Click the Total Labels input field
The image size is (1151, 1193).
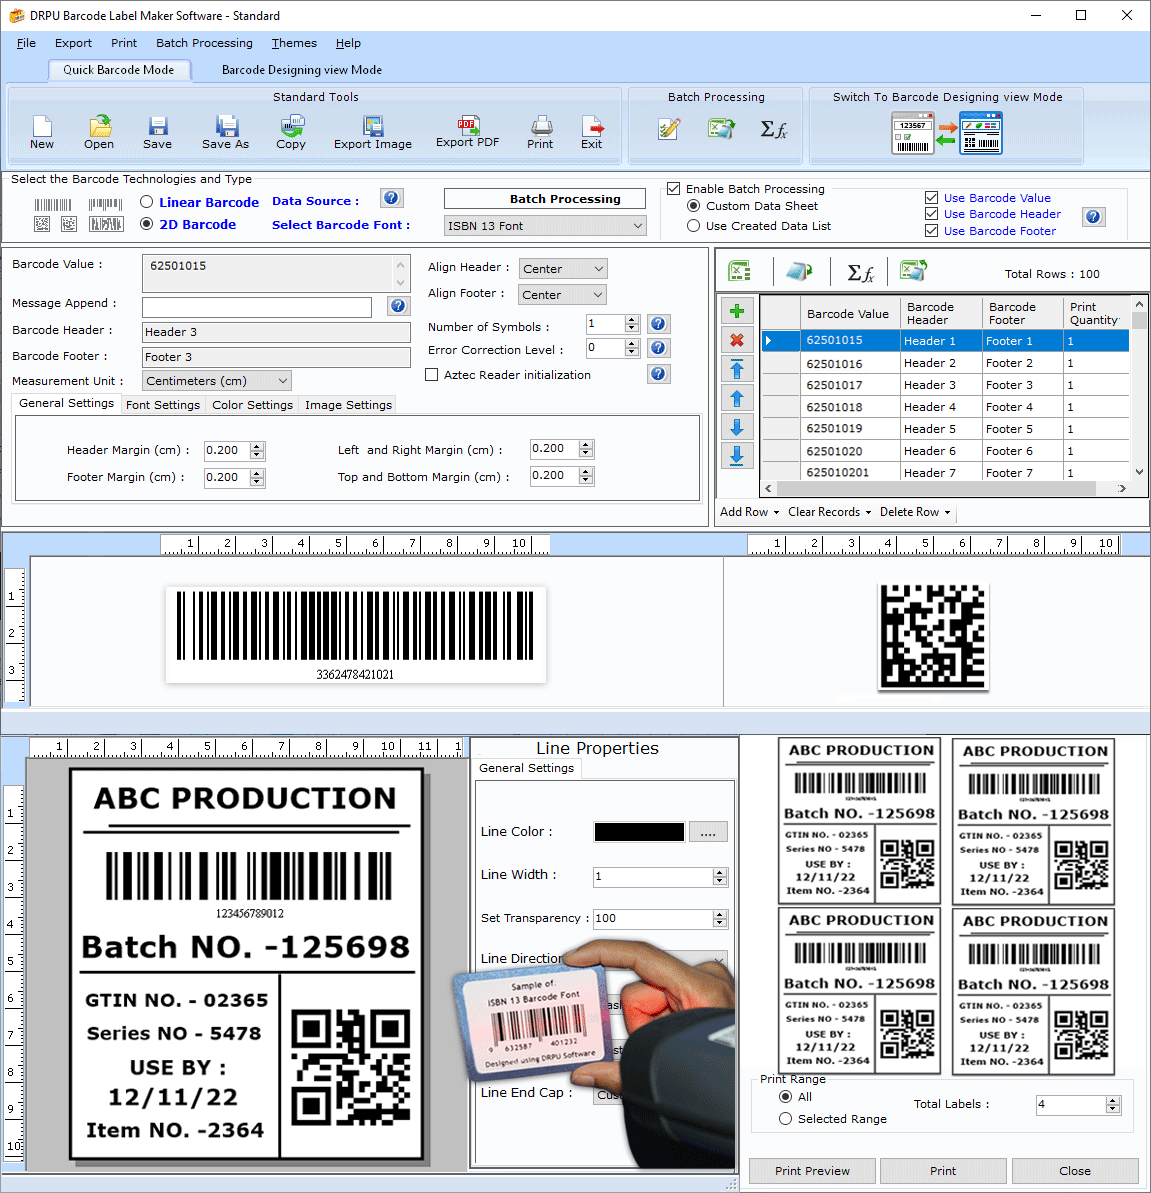click(x=1071, y=1105)
